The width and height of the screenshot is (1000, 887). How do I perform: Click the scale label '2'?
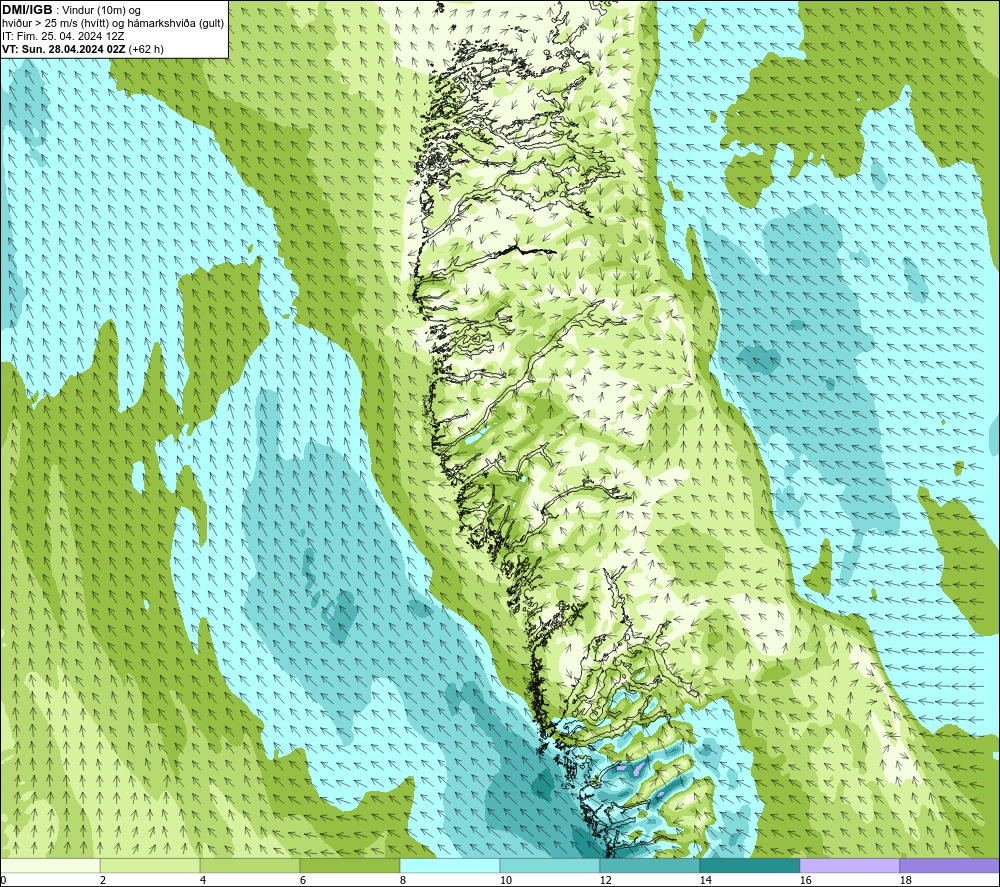[103, 881]
